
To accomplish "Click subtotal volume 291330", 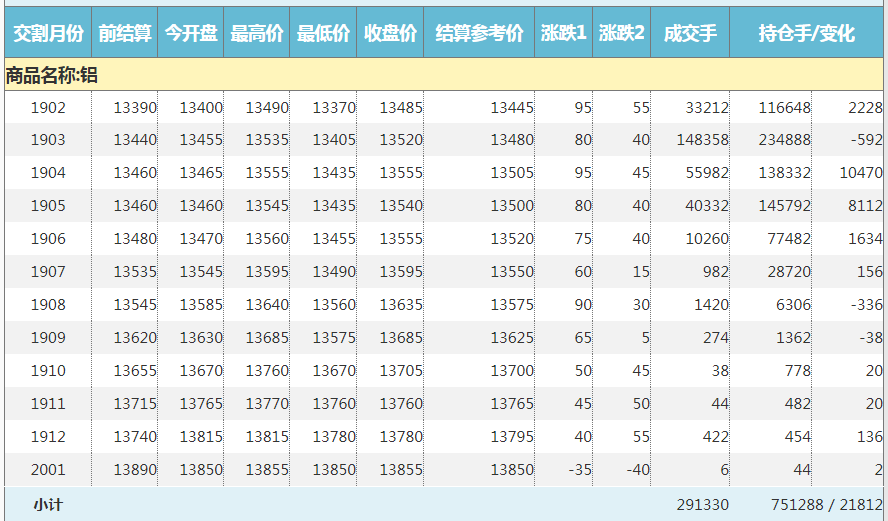I will (702, 505).
